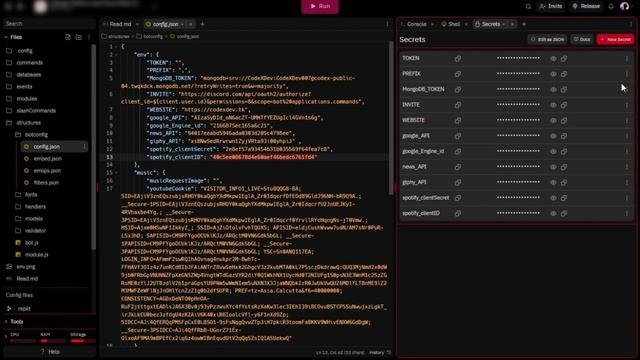640x360 pixels.
Task: Open TOKEN secret options menu
Action: [627, 58]
